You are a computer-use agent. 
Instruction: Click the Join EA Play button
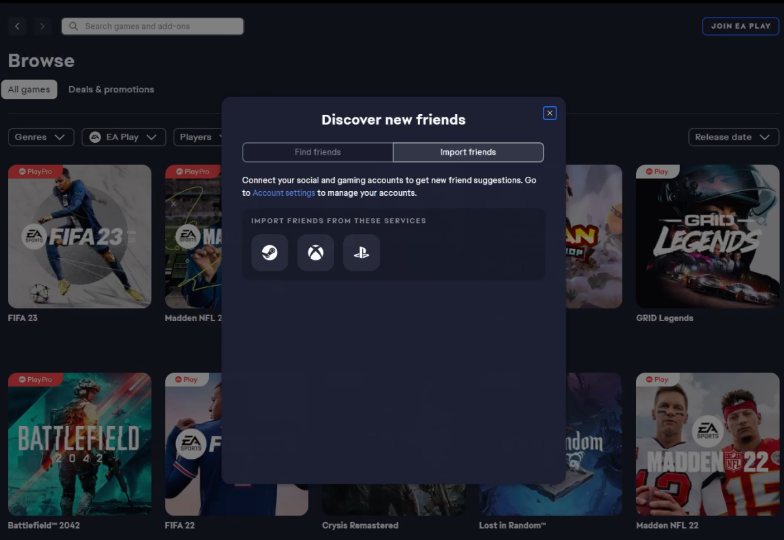pyautogui.click(x=740, y=26)
